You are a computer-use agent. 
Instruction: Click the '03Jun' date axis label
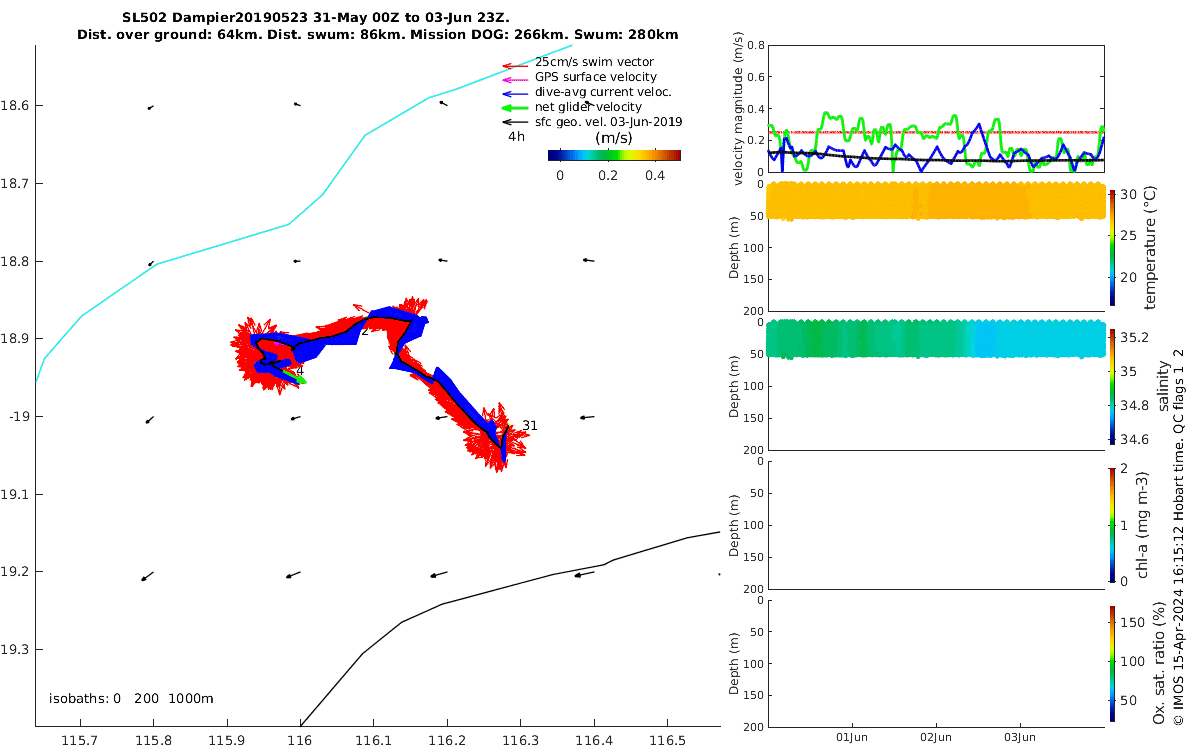point(1020,738)
